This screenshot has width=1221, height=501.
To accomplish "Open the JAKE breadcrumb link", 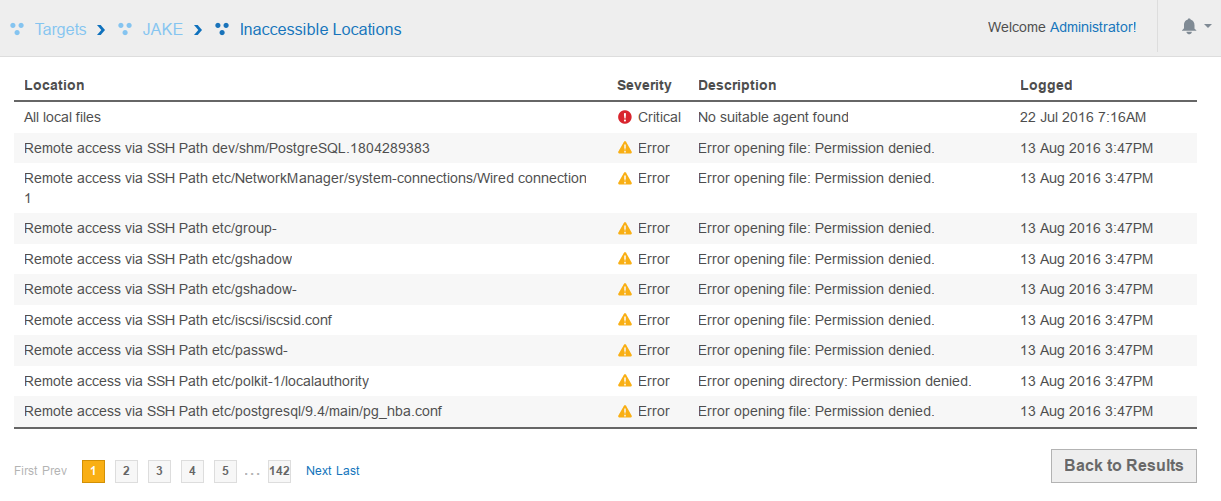I will point(162,30).
